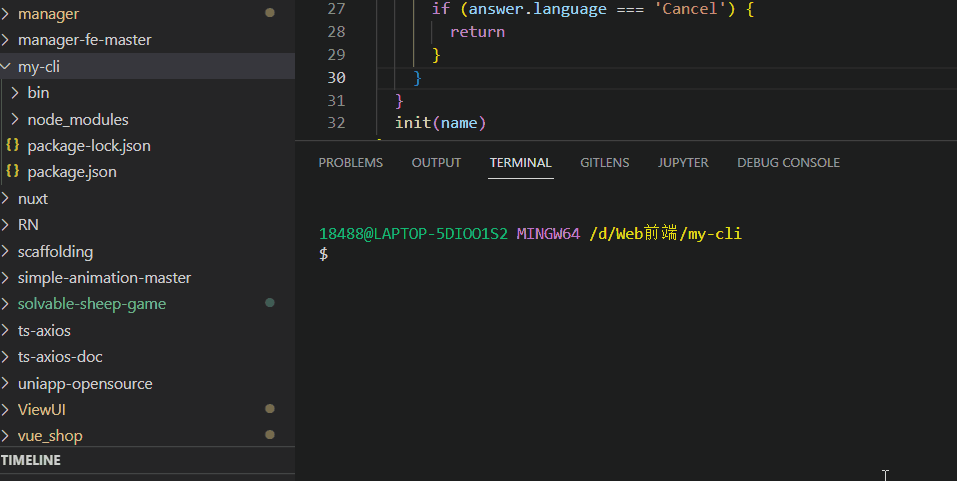Image resolution: width=957 pixels, height=481 pixels.
Task: Click the 'Cancel' string in code
Action: point(690,9)
